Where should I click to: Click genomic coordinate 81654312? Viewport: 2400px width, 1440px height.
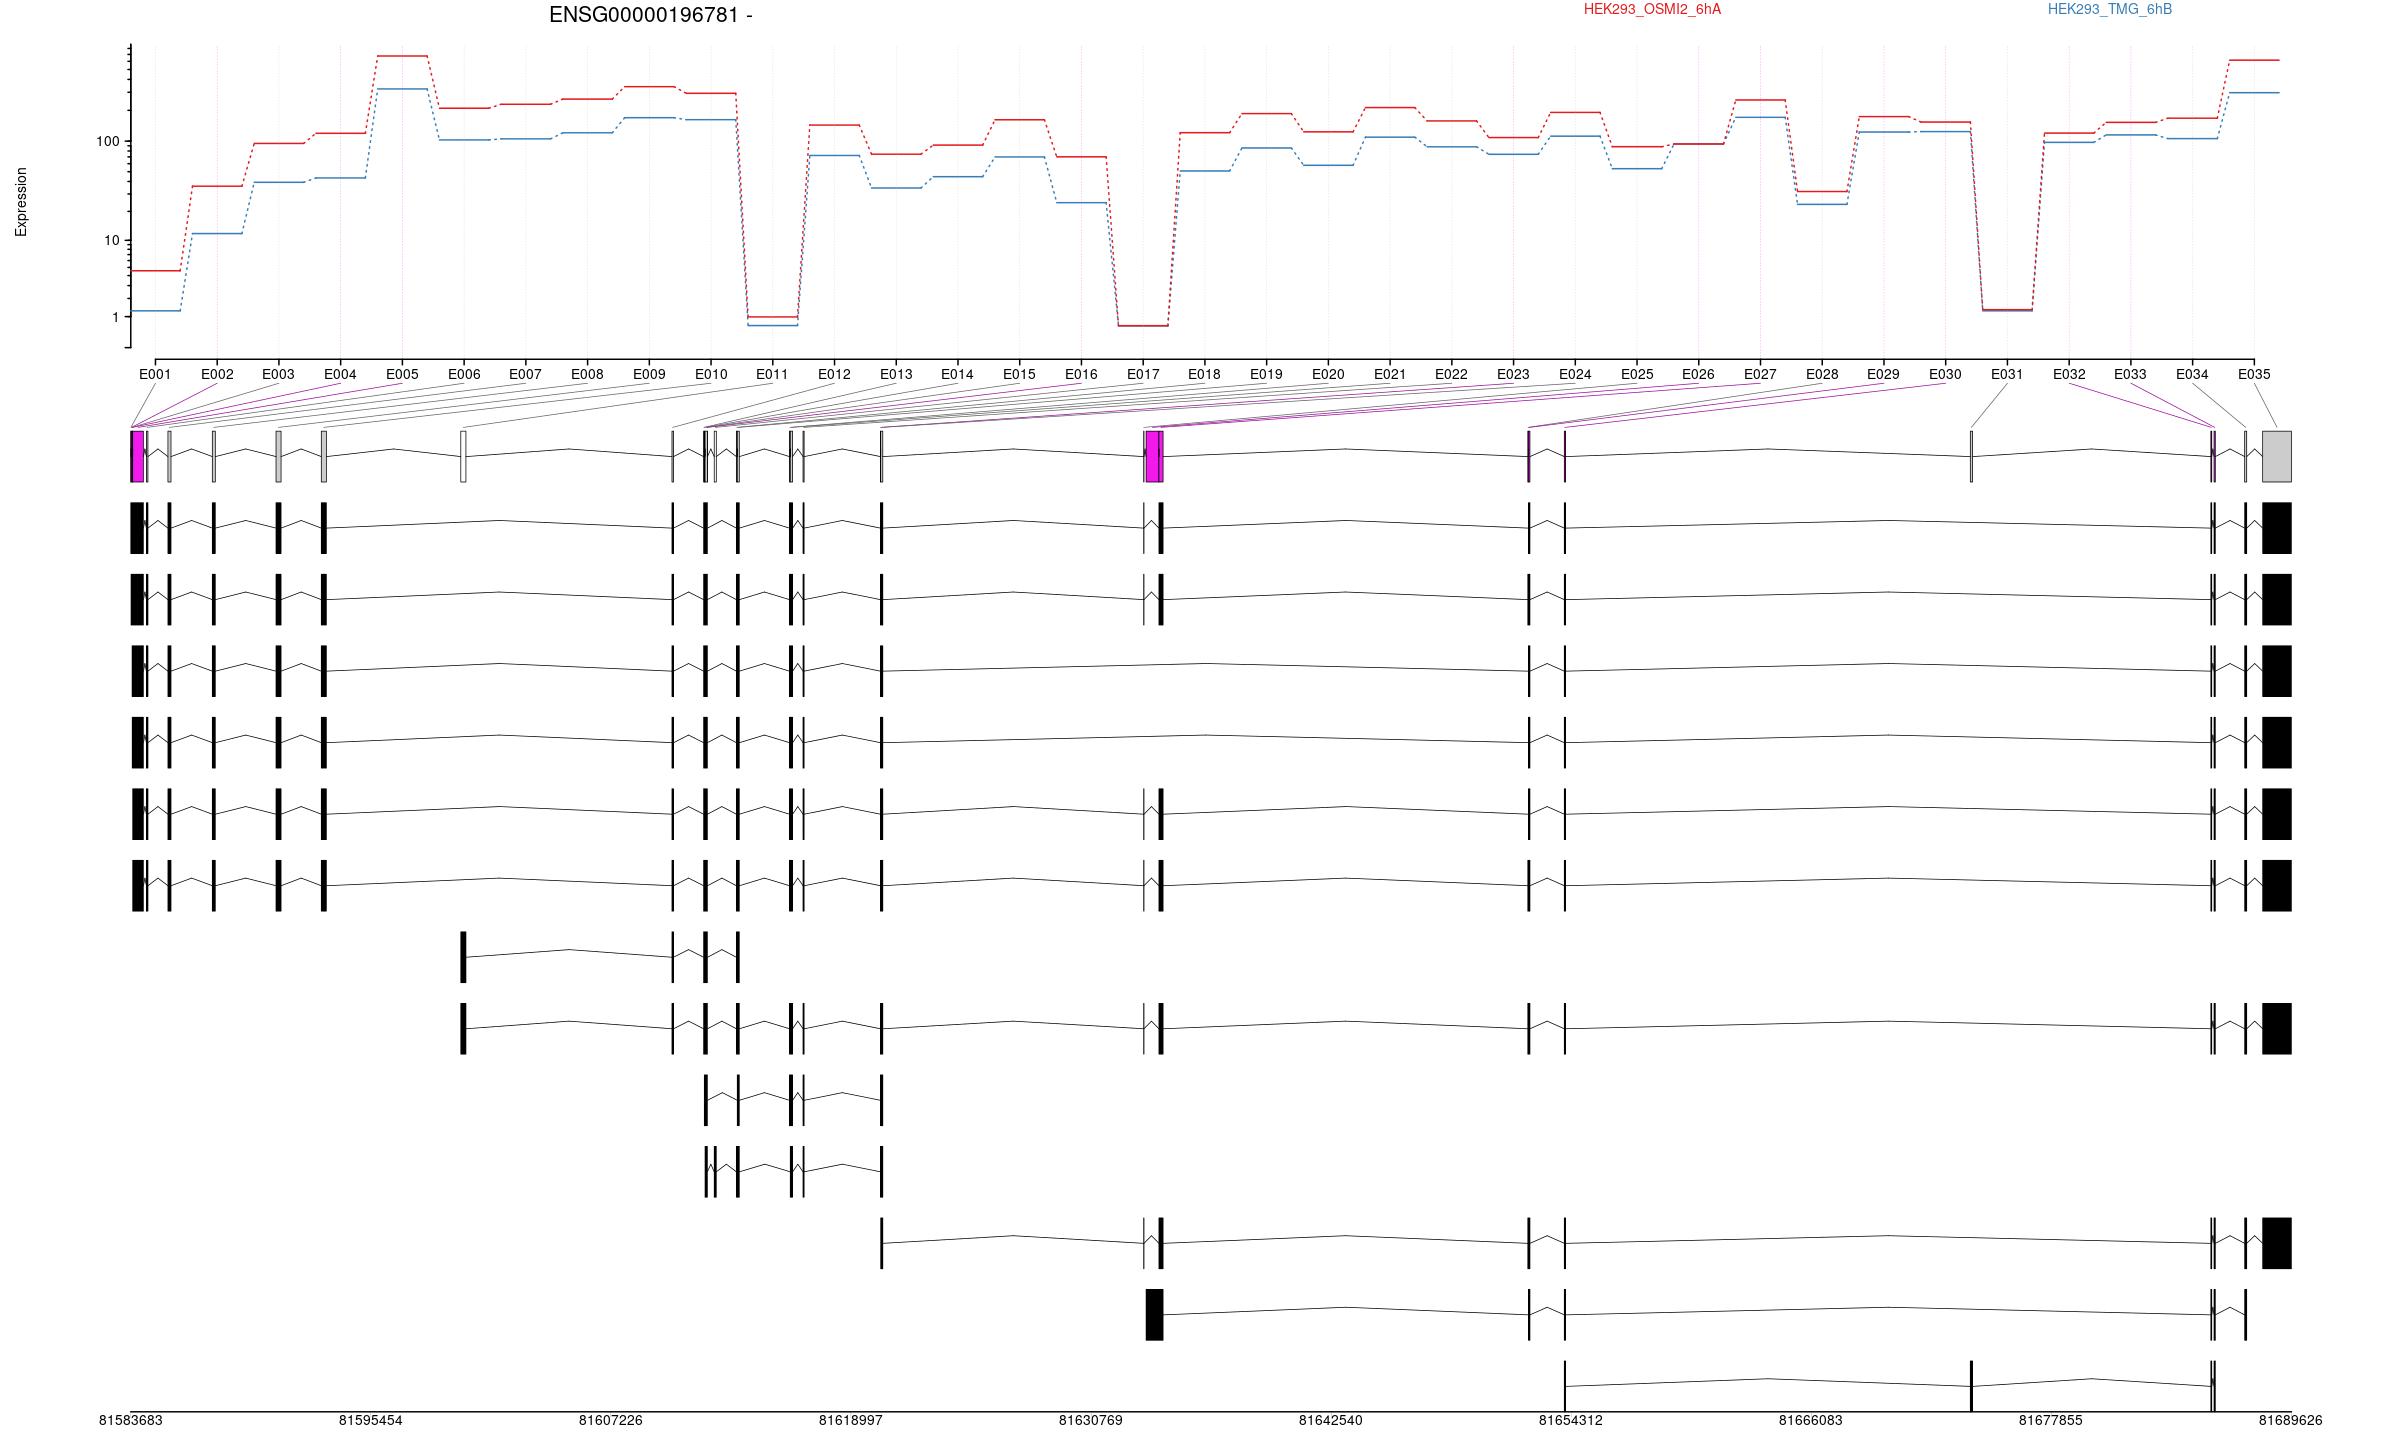[x=1571, y=1421]
